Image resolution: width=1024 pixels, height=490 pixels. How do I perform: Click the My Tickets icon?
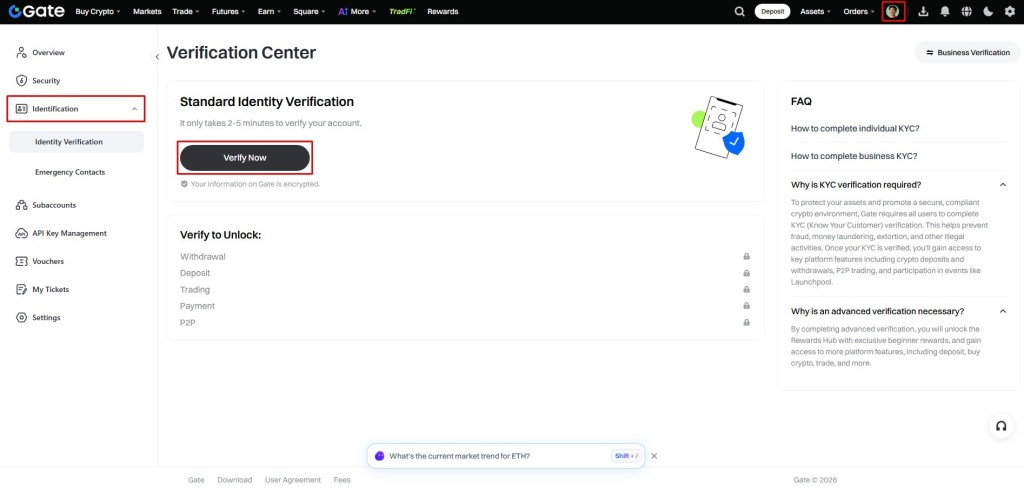click(21, 289)
